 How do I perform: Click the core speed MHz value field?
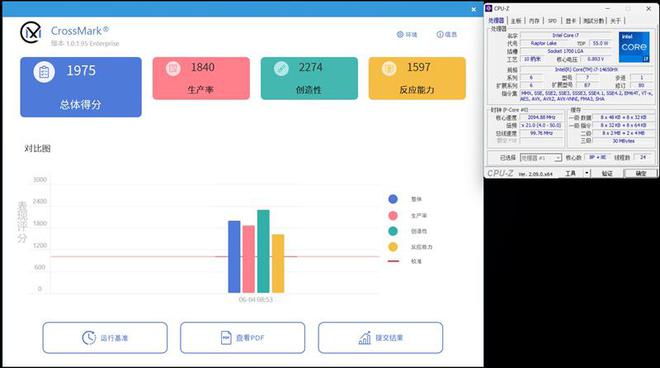pyautogui.click(x=541, y=117)
